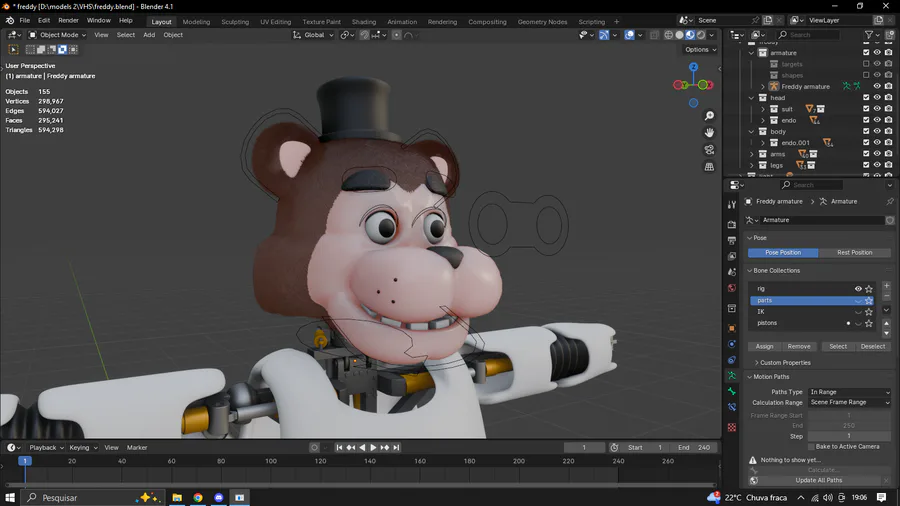Toggle exclude checkbox for targets collection
Screen dimensions: 900x506
[866, 64]
